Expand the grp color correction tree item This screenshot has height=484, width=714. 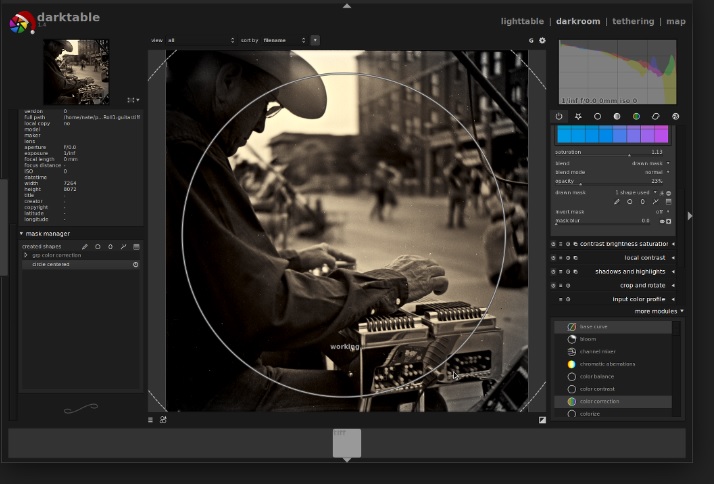tap(25, 255)
